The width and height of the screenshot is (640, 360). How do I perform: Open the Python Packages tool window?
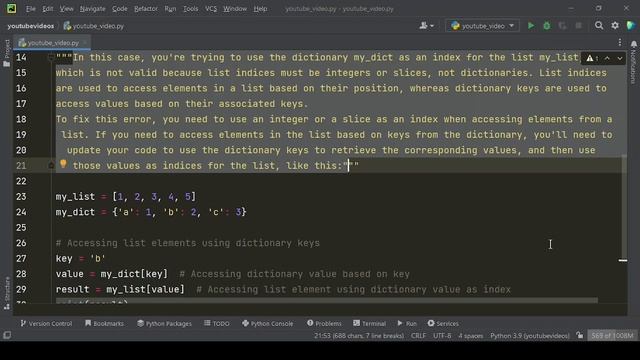point(164,323)
